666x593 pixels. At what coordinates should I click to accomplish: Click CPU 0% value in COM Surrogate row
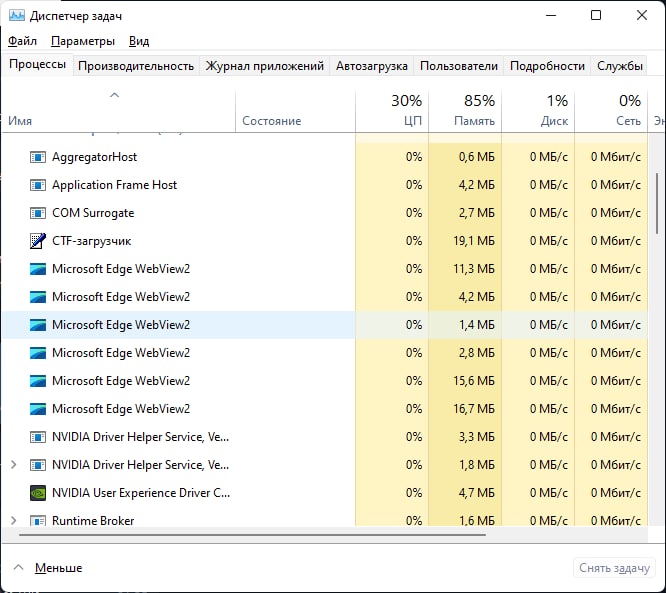point(414,213)
